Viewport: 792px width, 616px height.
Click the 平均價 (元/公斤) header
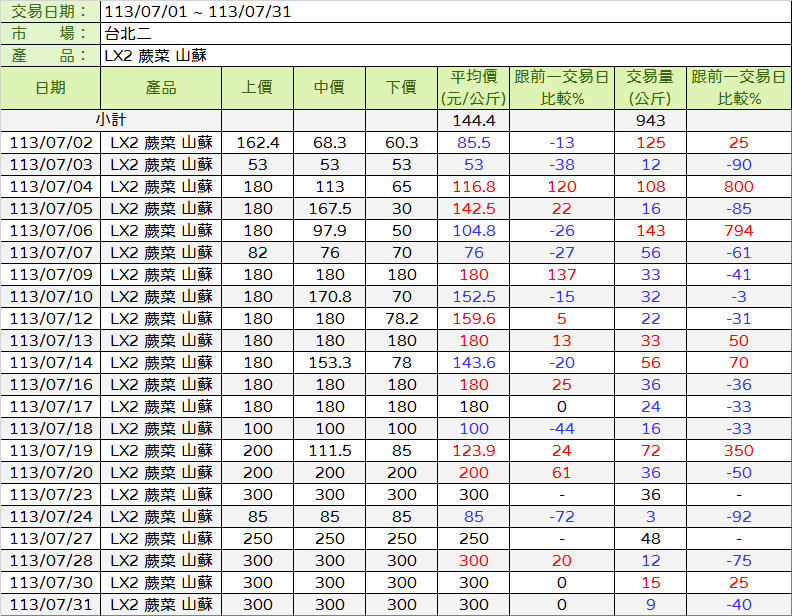474,88
